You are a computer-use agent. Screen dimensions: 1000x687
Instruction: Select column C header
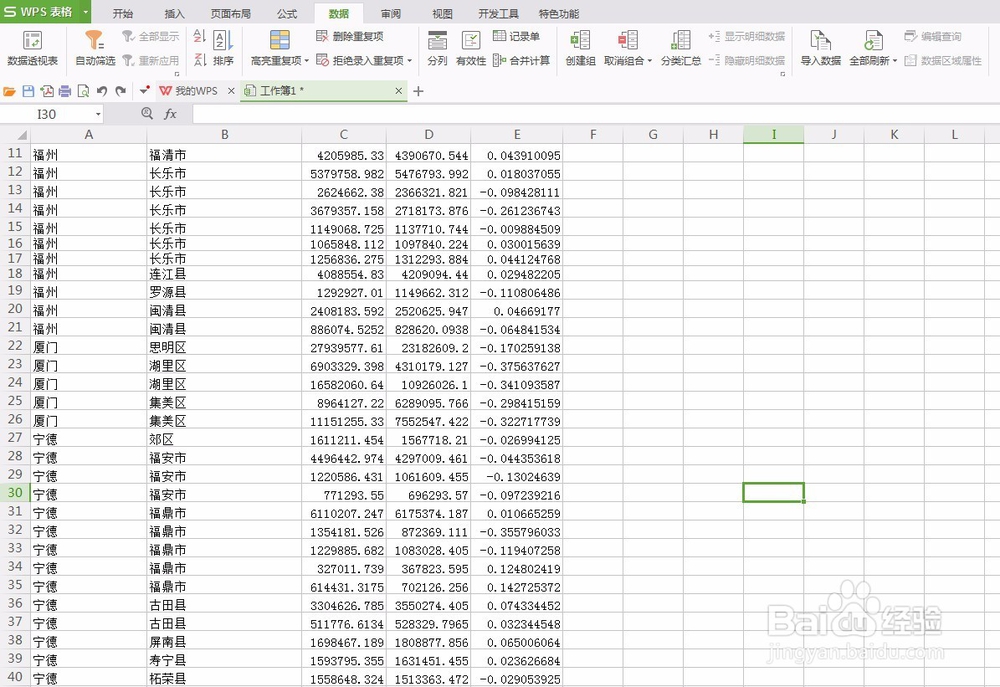pos(344,135)
